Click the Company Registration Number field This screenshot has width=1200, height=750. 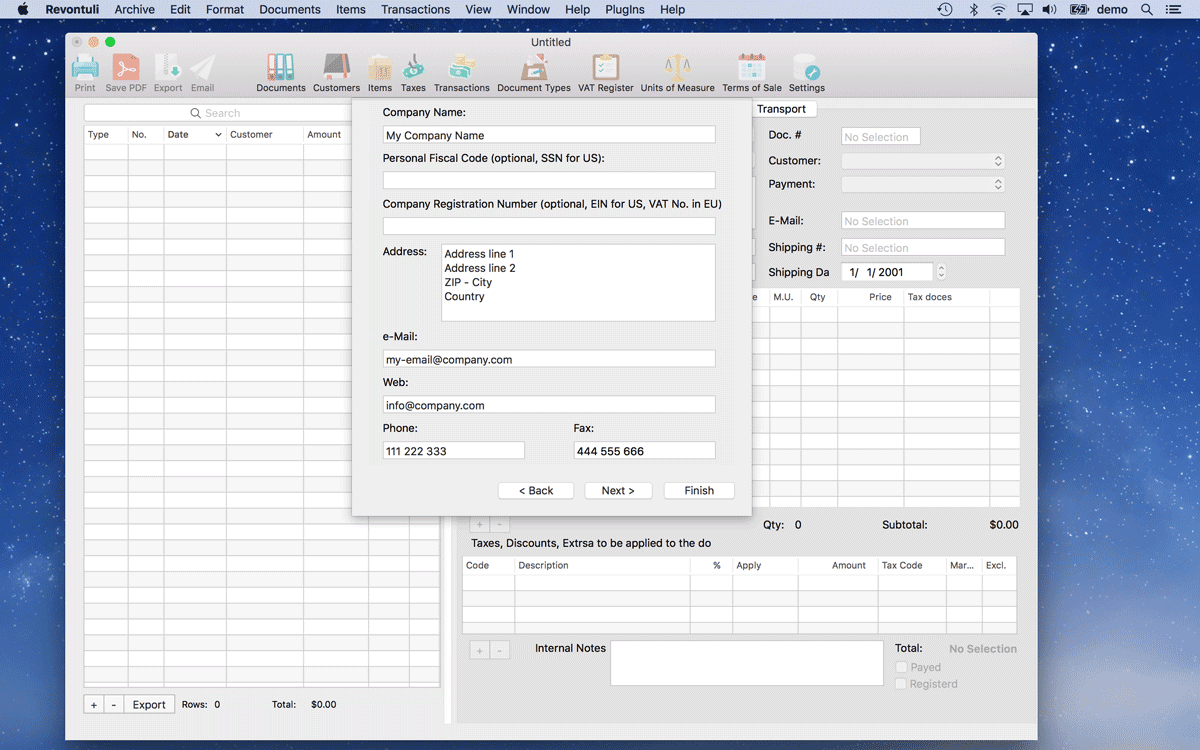(x=549, y=226)
